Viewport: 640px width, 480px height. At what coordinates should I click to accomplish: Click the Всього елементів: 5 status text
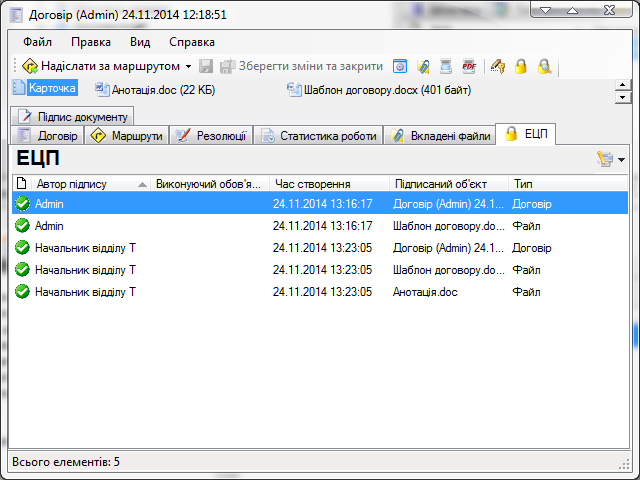pyautogui.click(x=66, y=462)
